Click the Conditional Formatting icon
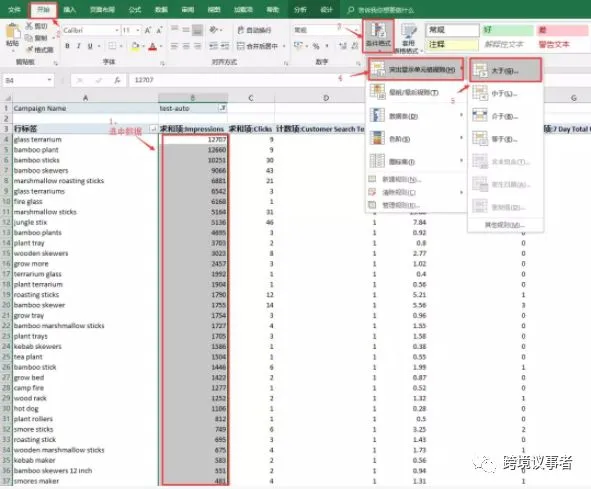 tap(378, 35)
